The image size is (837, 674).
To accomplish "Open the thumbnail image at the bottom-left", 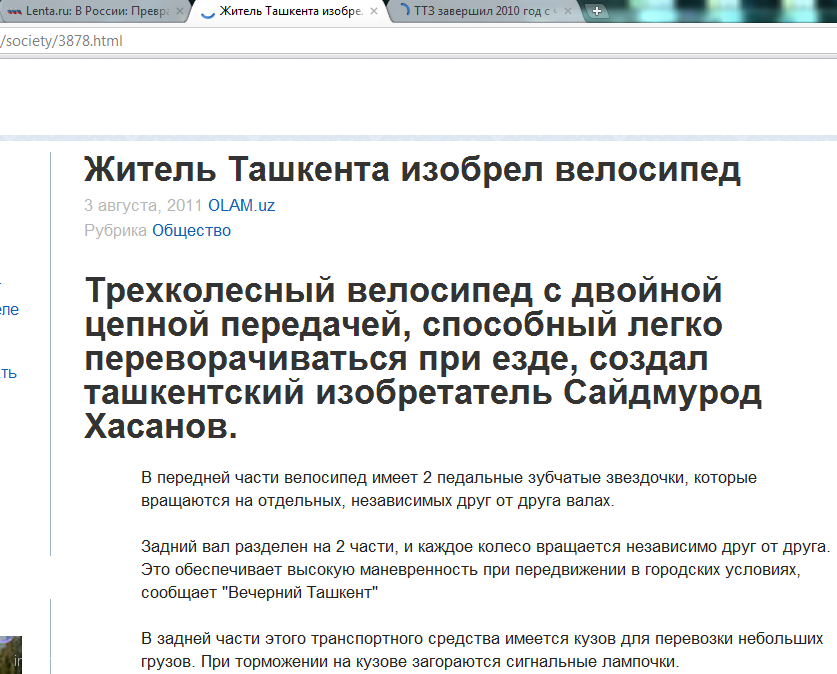I will [x=10, y=654].
